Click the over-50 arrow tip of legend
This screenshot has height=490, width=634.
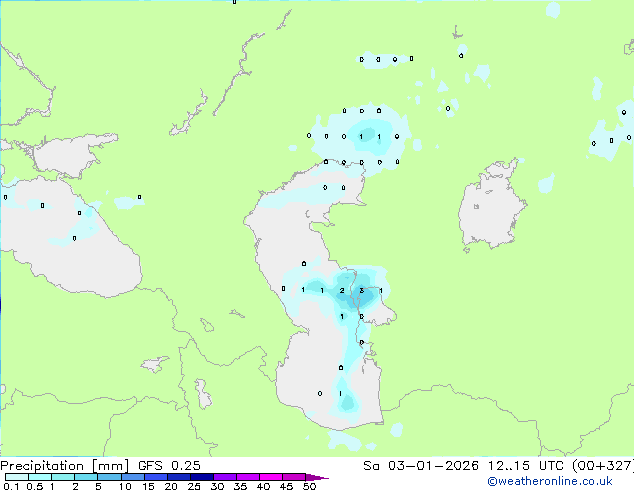317,477
